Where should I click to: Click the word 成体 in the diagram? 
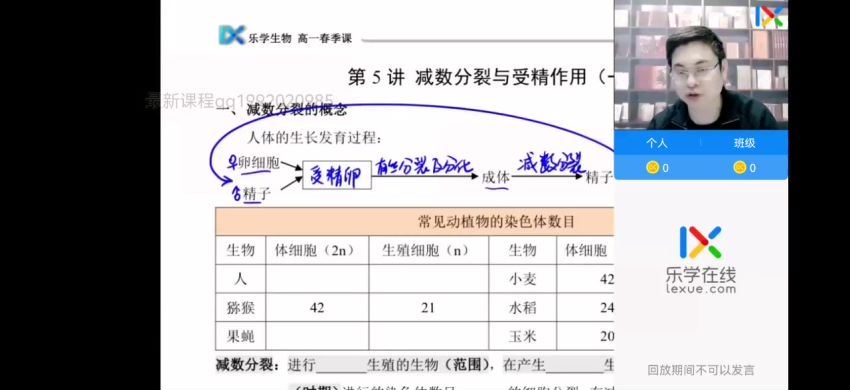point(496,177)
